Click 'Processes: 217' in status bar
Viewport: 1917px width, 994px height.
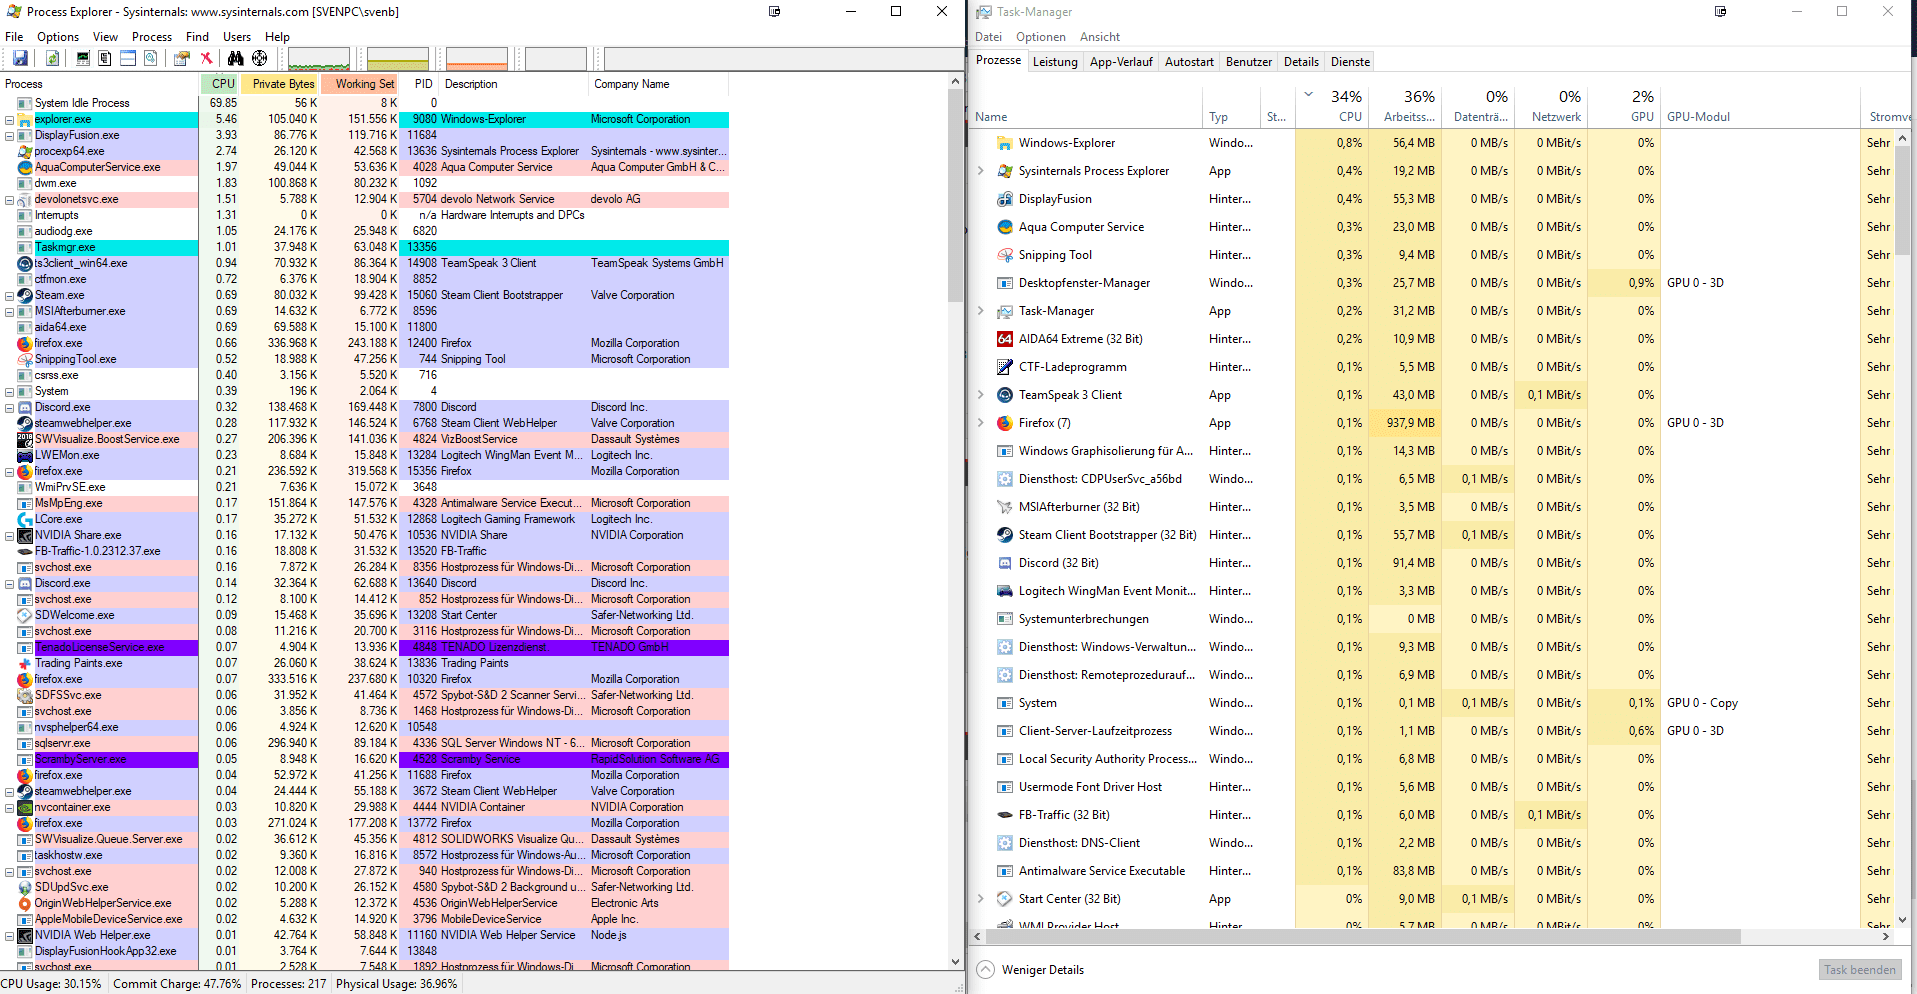pos(289,983)
